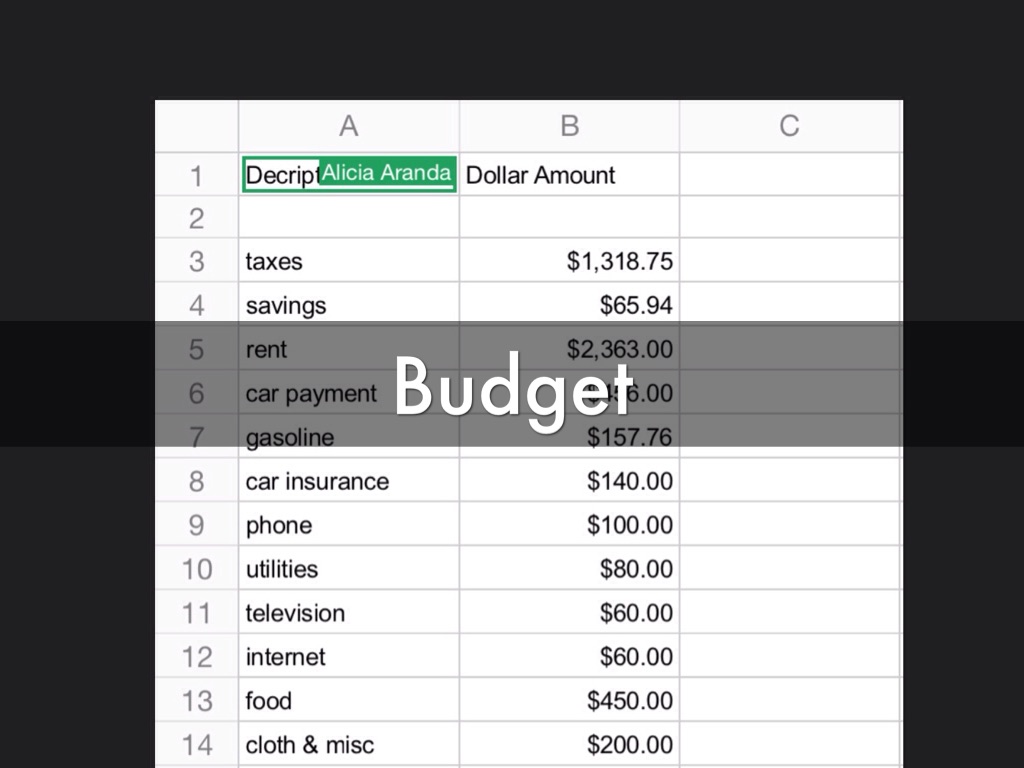Viewport: 1024px width, 768px height.
Task: Select column C header
Action: coord(789,126)
